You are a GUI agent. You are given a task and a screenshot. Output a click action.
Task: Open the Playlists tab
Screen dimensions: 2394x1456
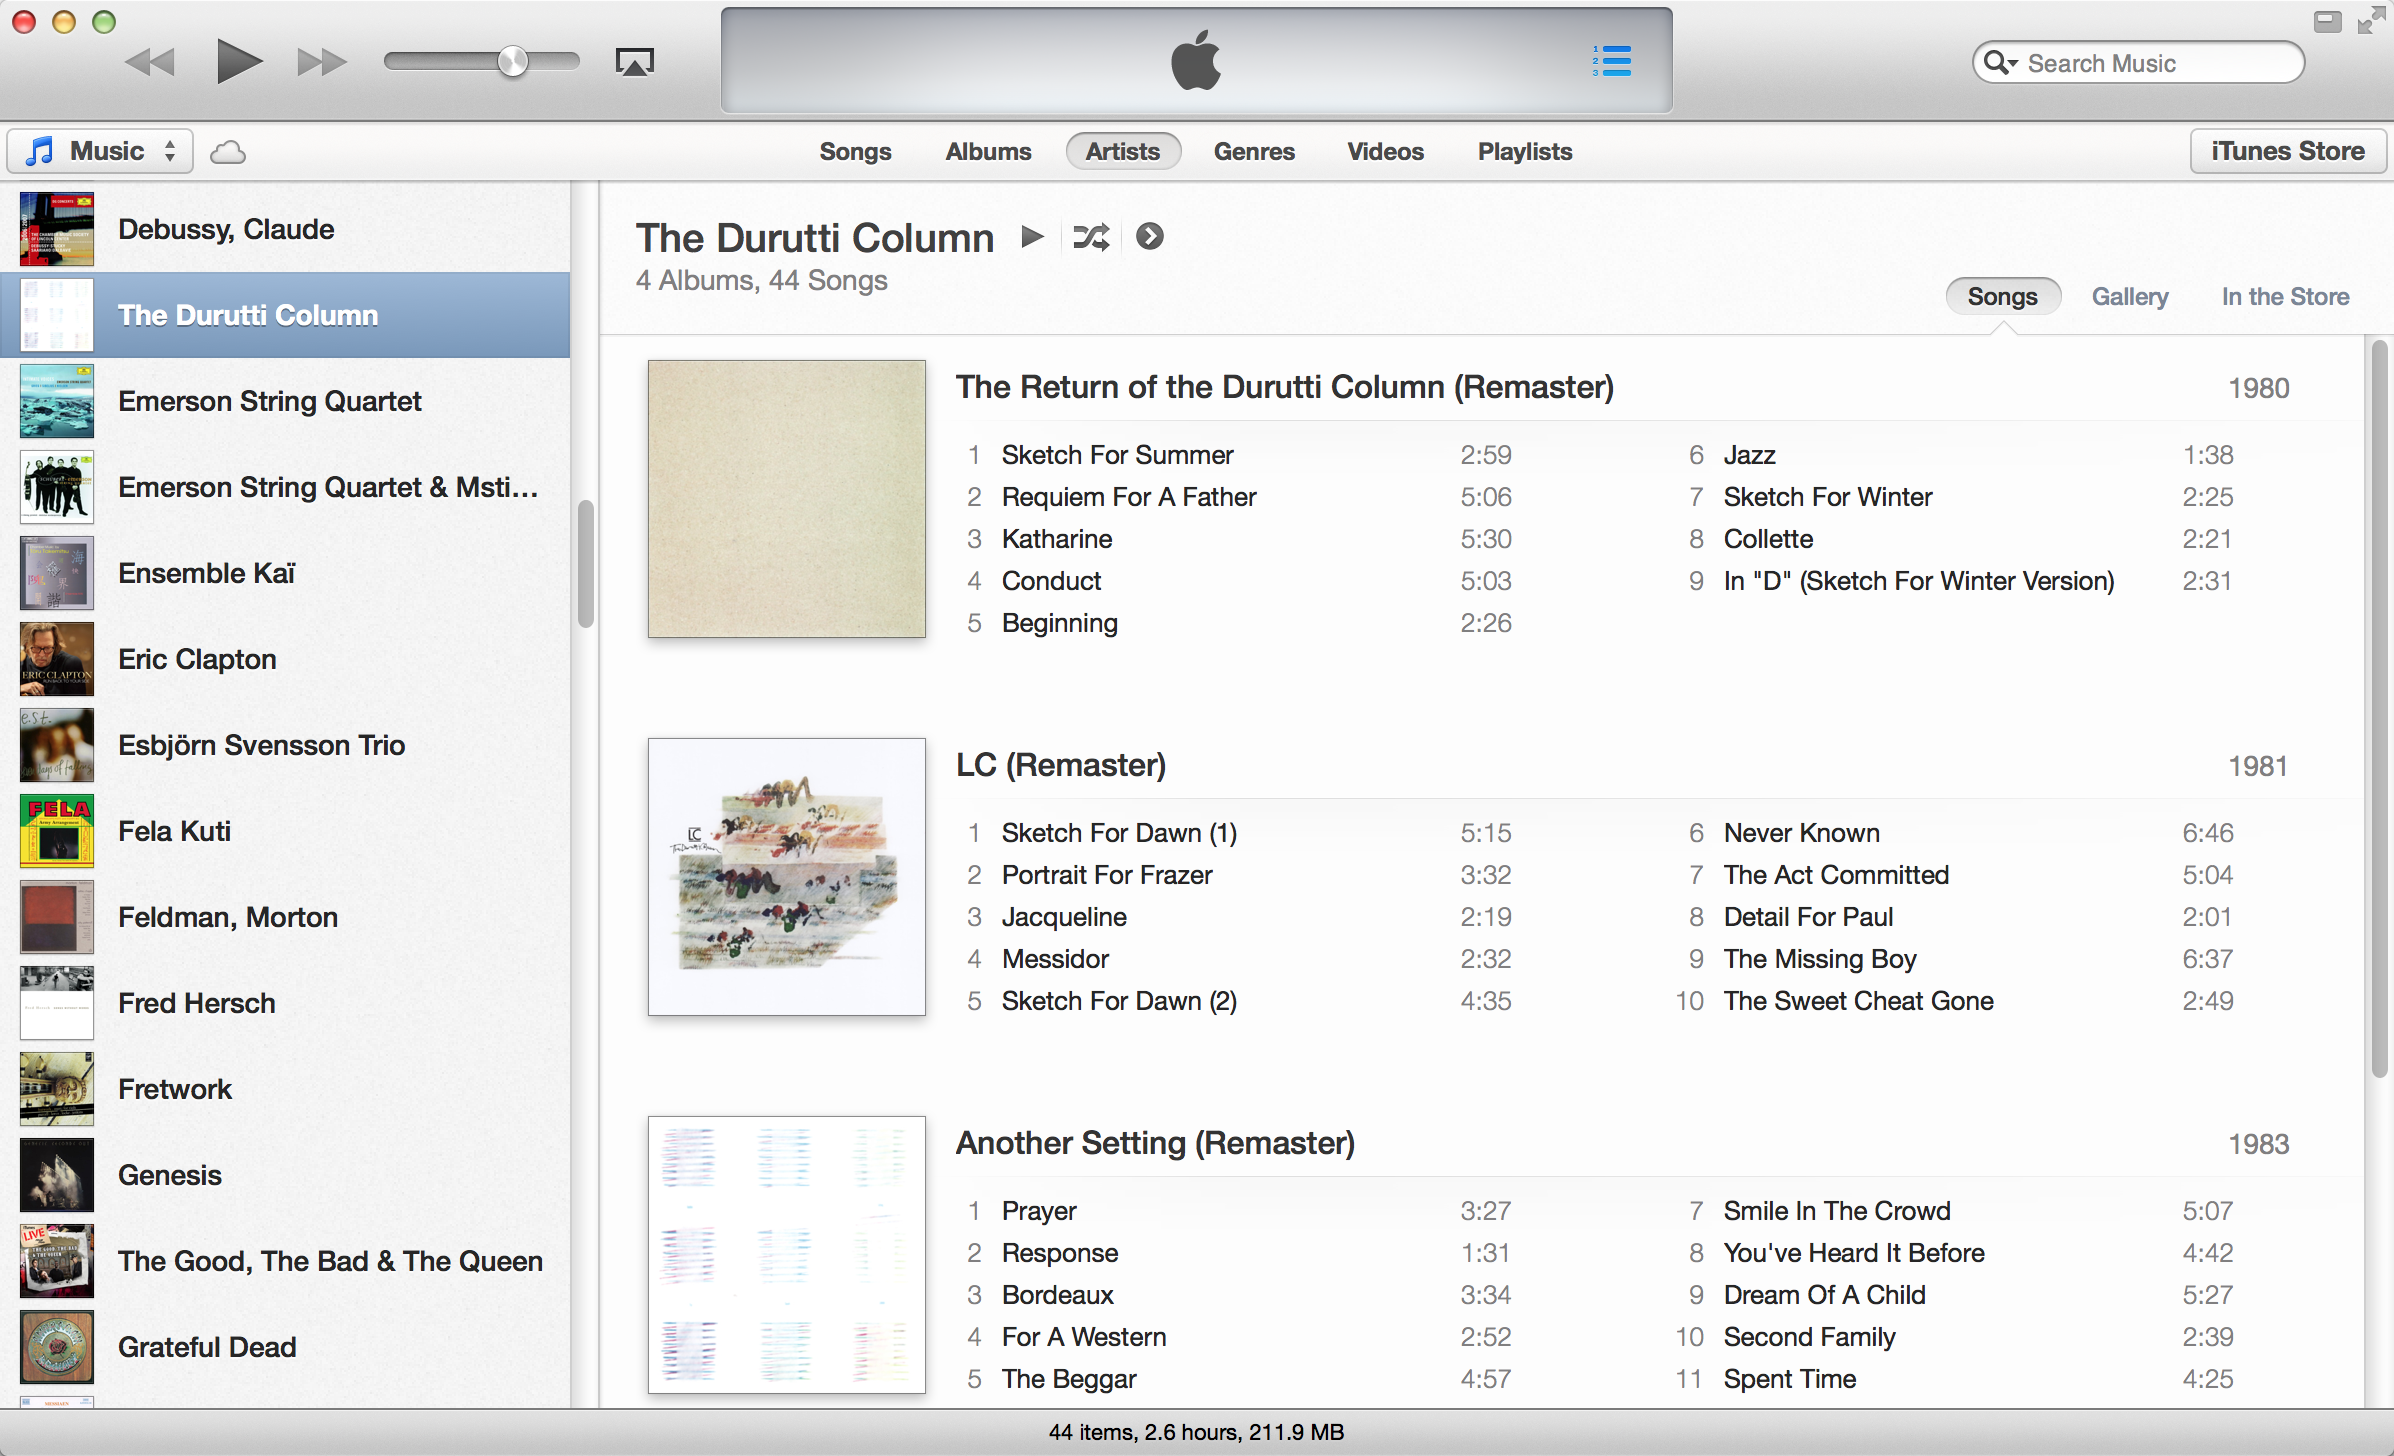pos(1525,152)
